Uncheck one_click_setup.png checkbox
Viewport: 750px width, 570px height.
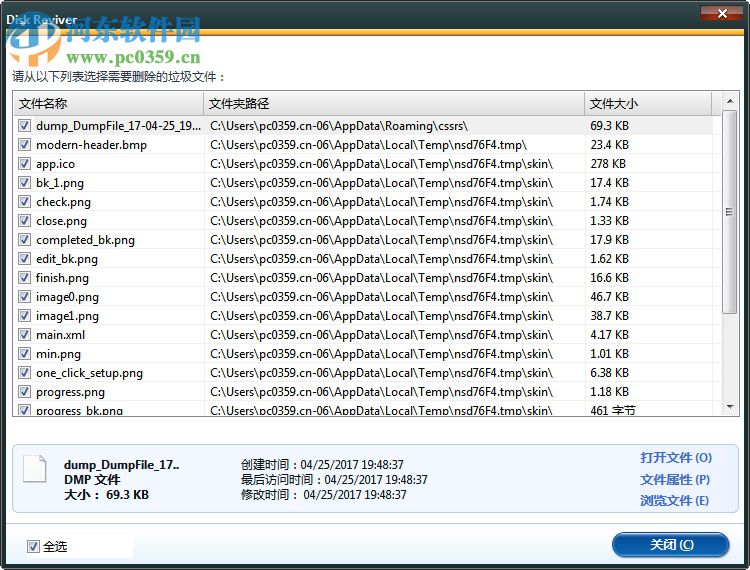click(24, 373)
